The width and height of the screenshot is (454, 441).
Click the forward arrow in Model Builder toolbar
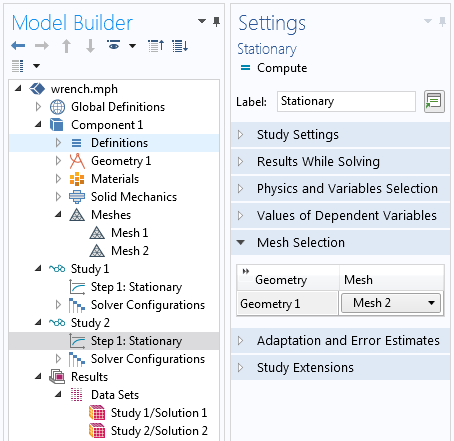click(x=42, y=46)
